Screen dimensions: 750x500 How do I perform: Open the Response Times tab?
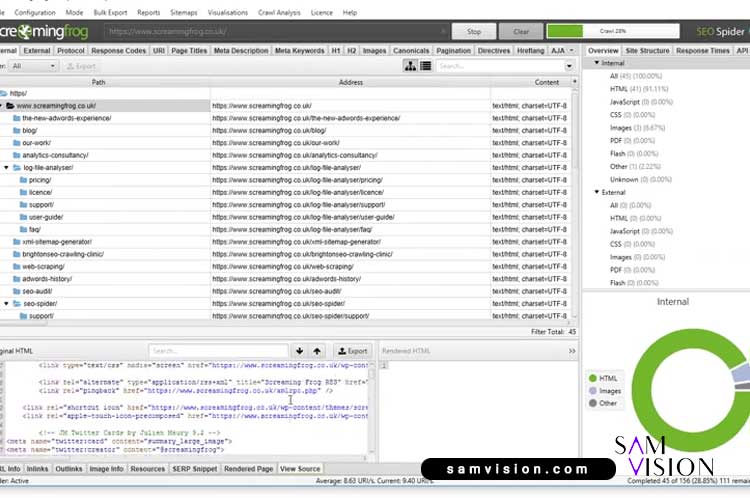pos(703,51)
